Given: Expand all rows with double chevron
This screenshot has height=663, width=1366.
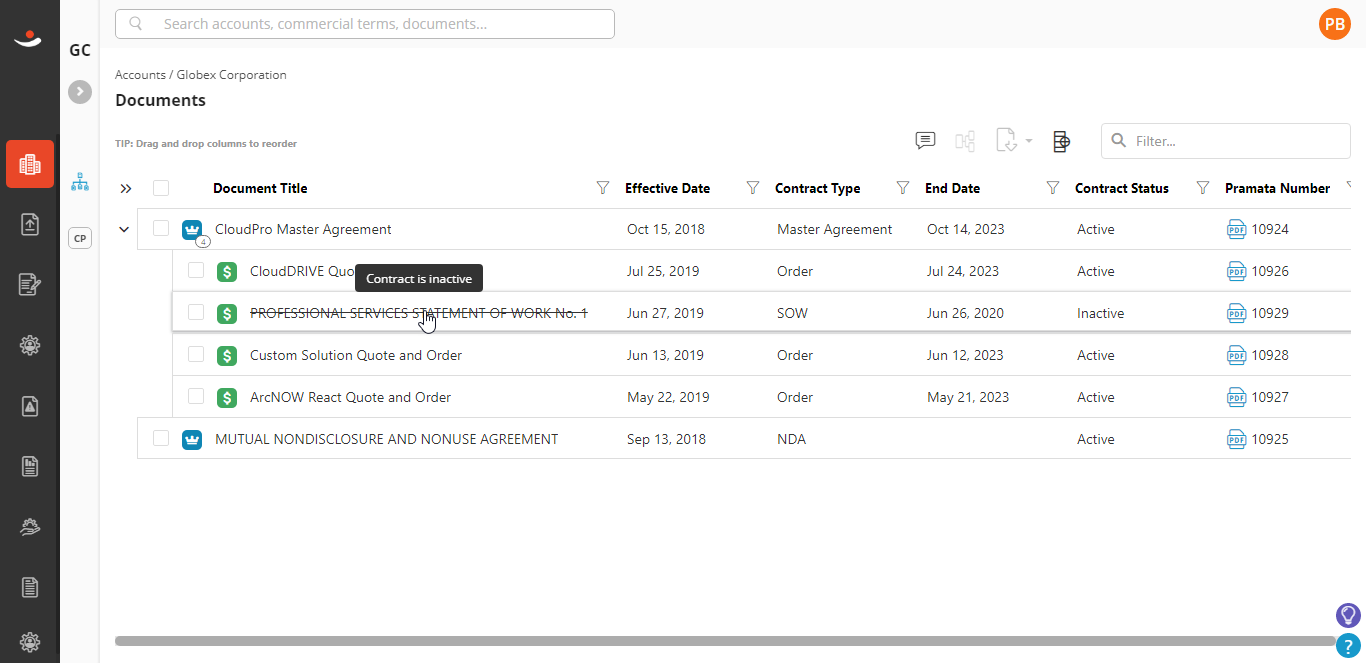Looking at the screenshot, I should coord(126,188).
